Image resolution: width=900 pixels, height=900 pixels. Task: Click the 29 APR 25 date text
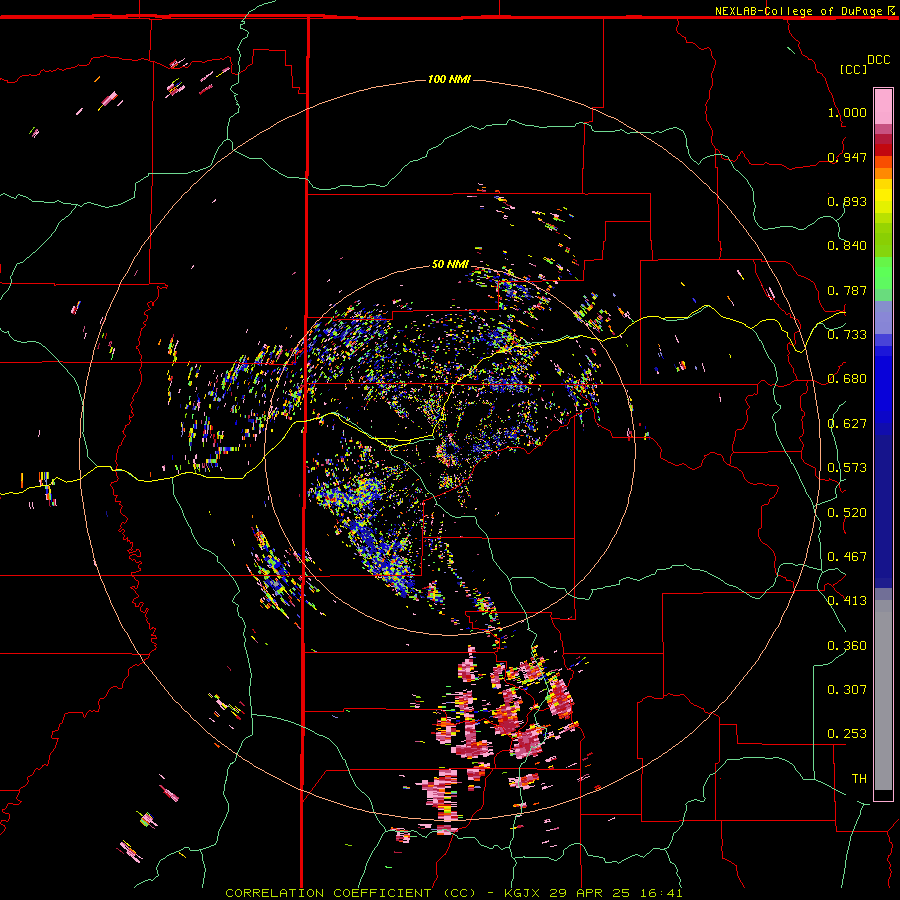point(589,893)
